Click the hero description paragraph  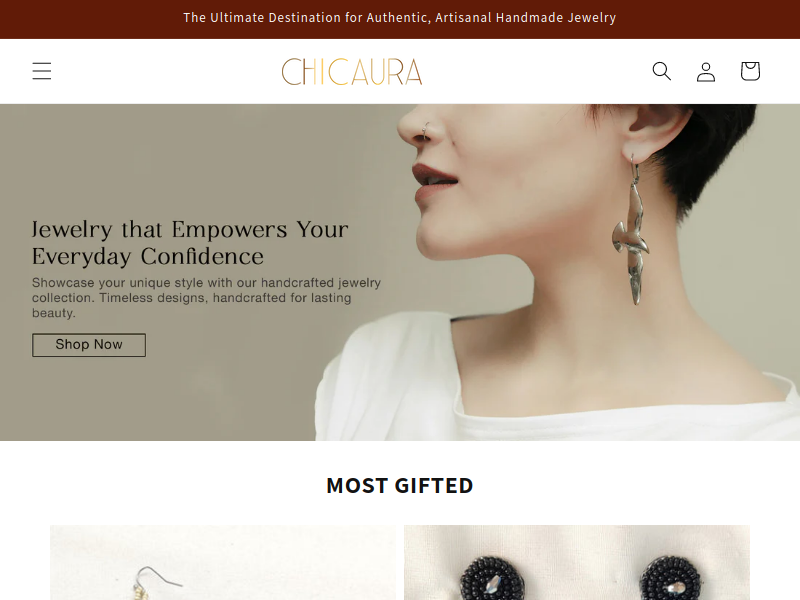click(206, 297)
